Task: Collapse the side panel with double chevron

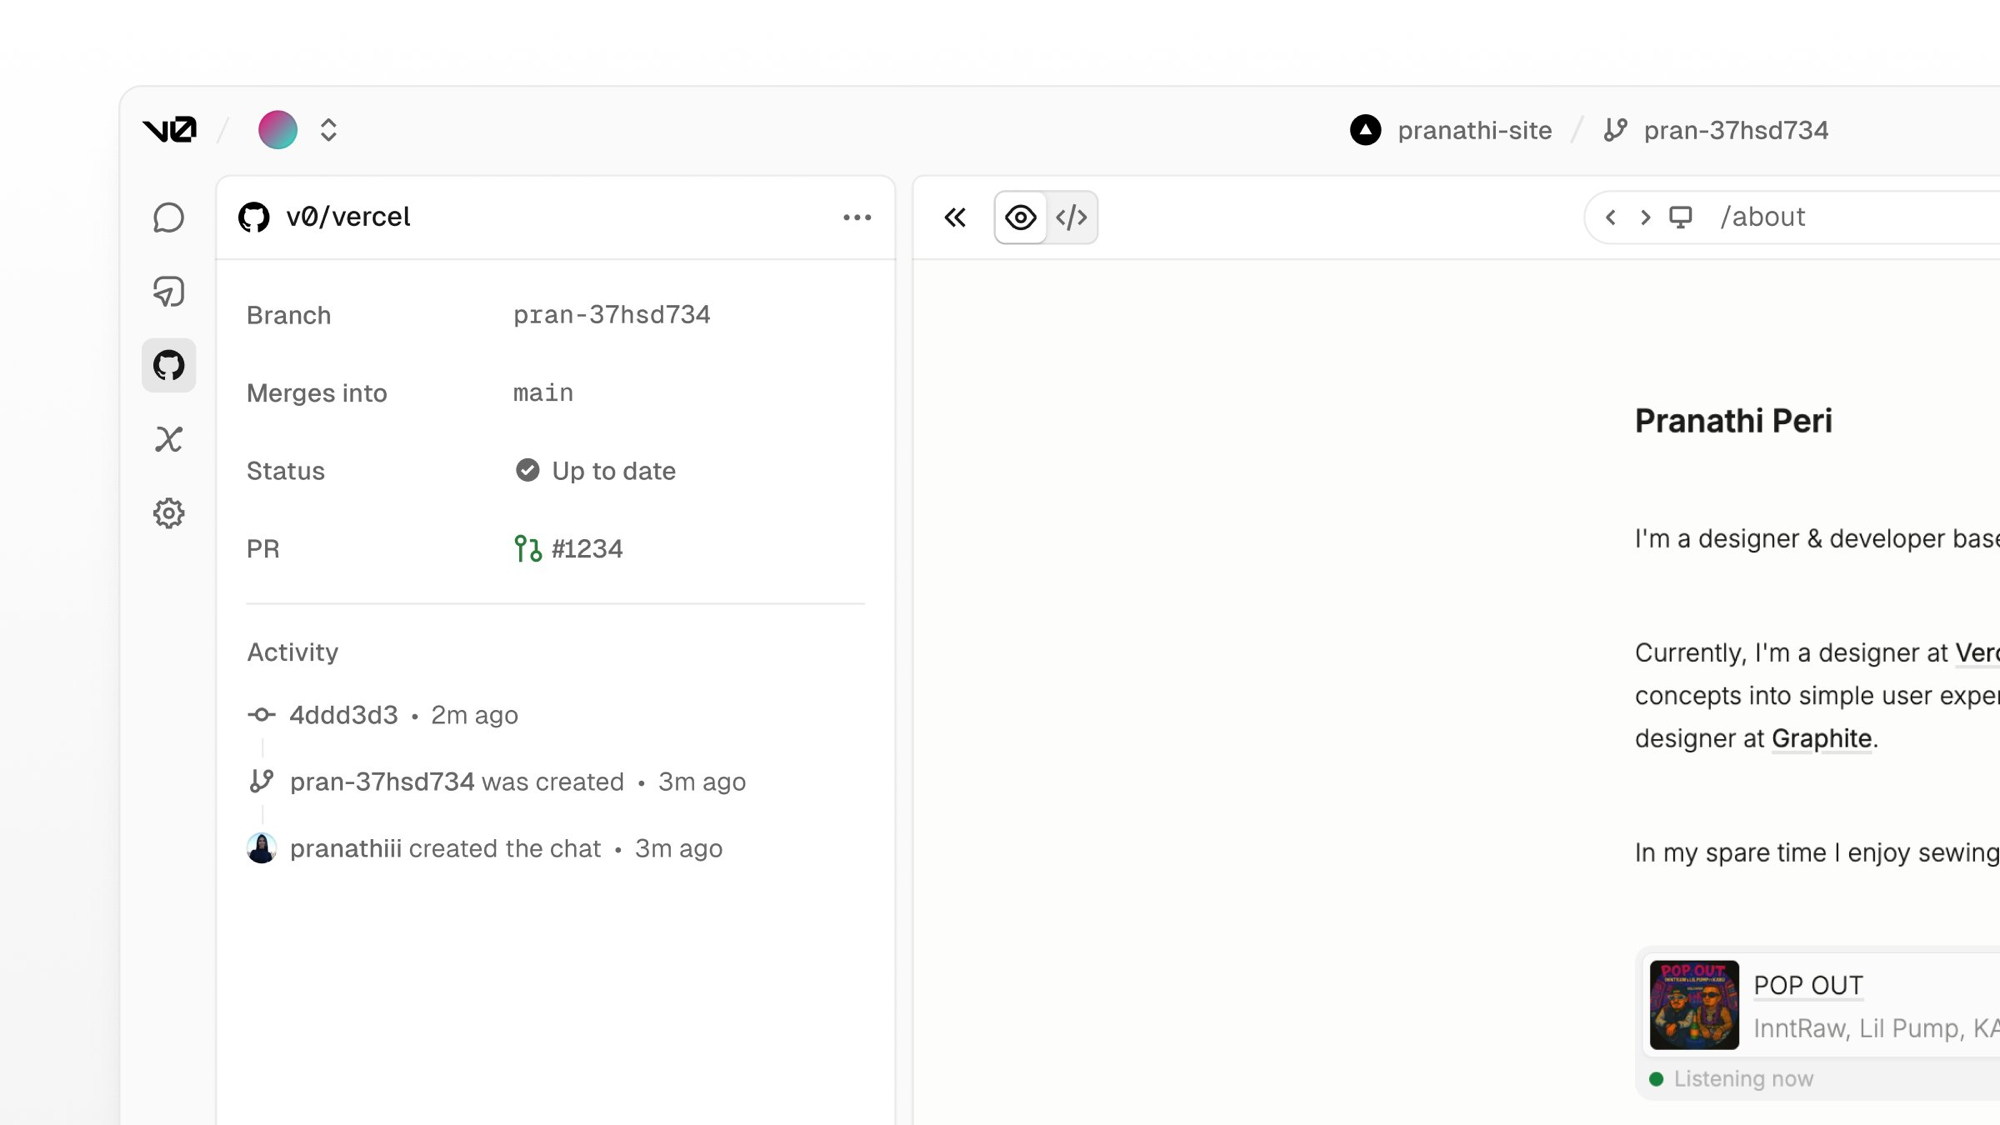Action: (955, 217)
